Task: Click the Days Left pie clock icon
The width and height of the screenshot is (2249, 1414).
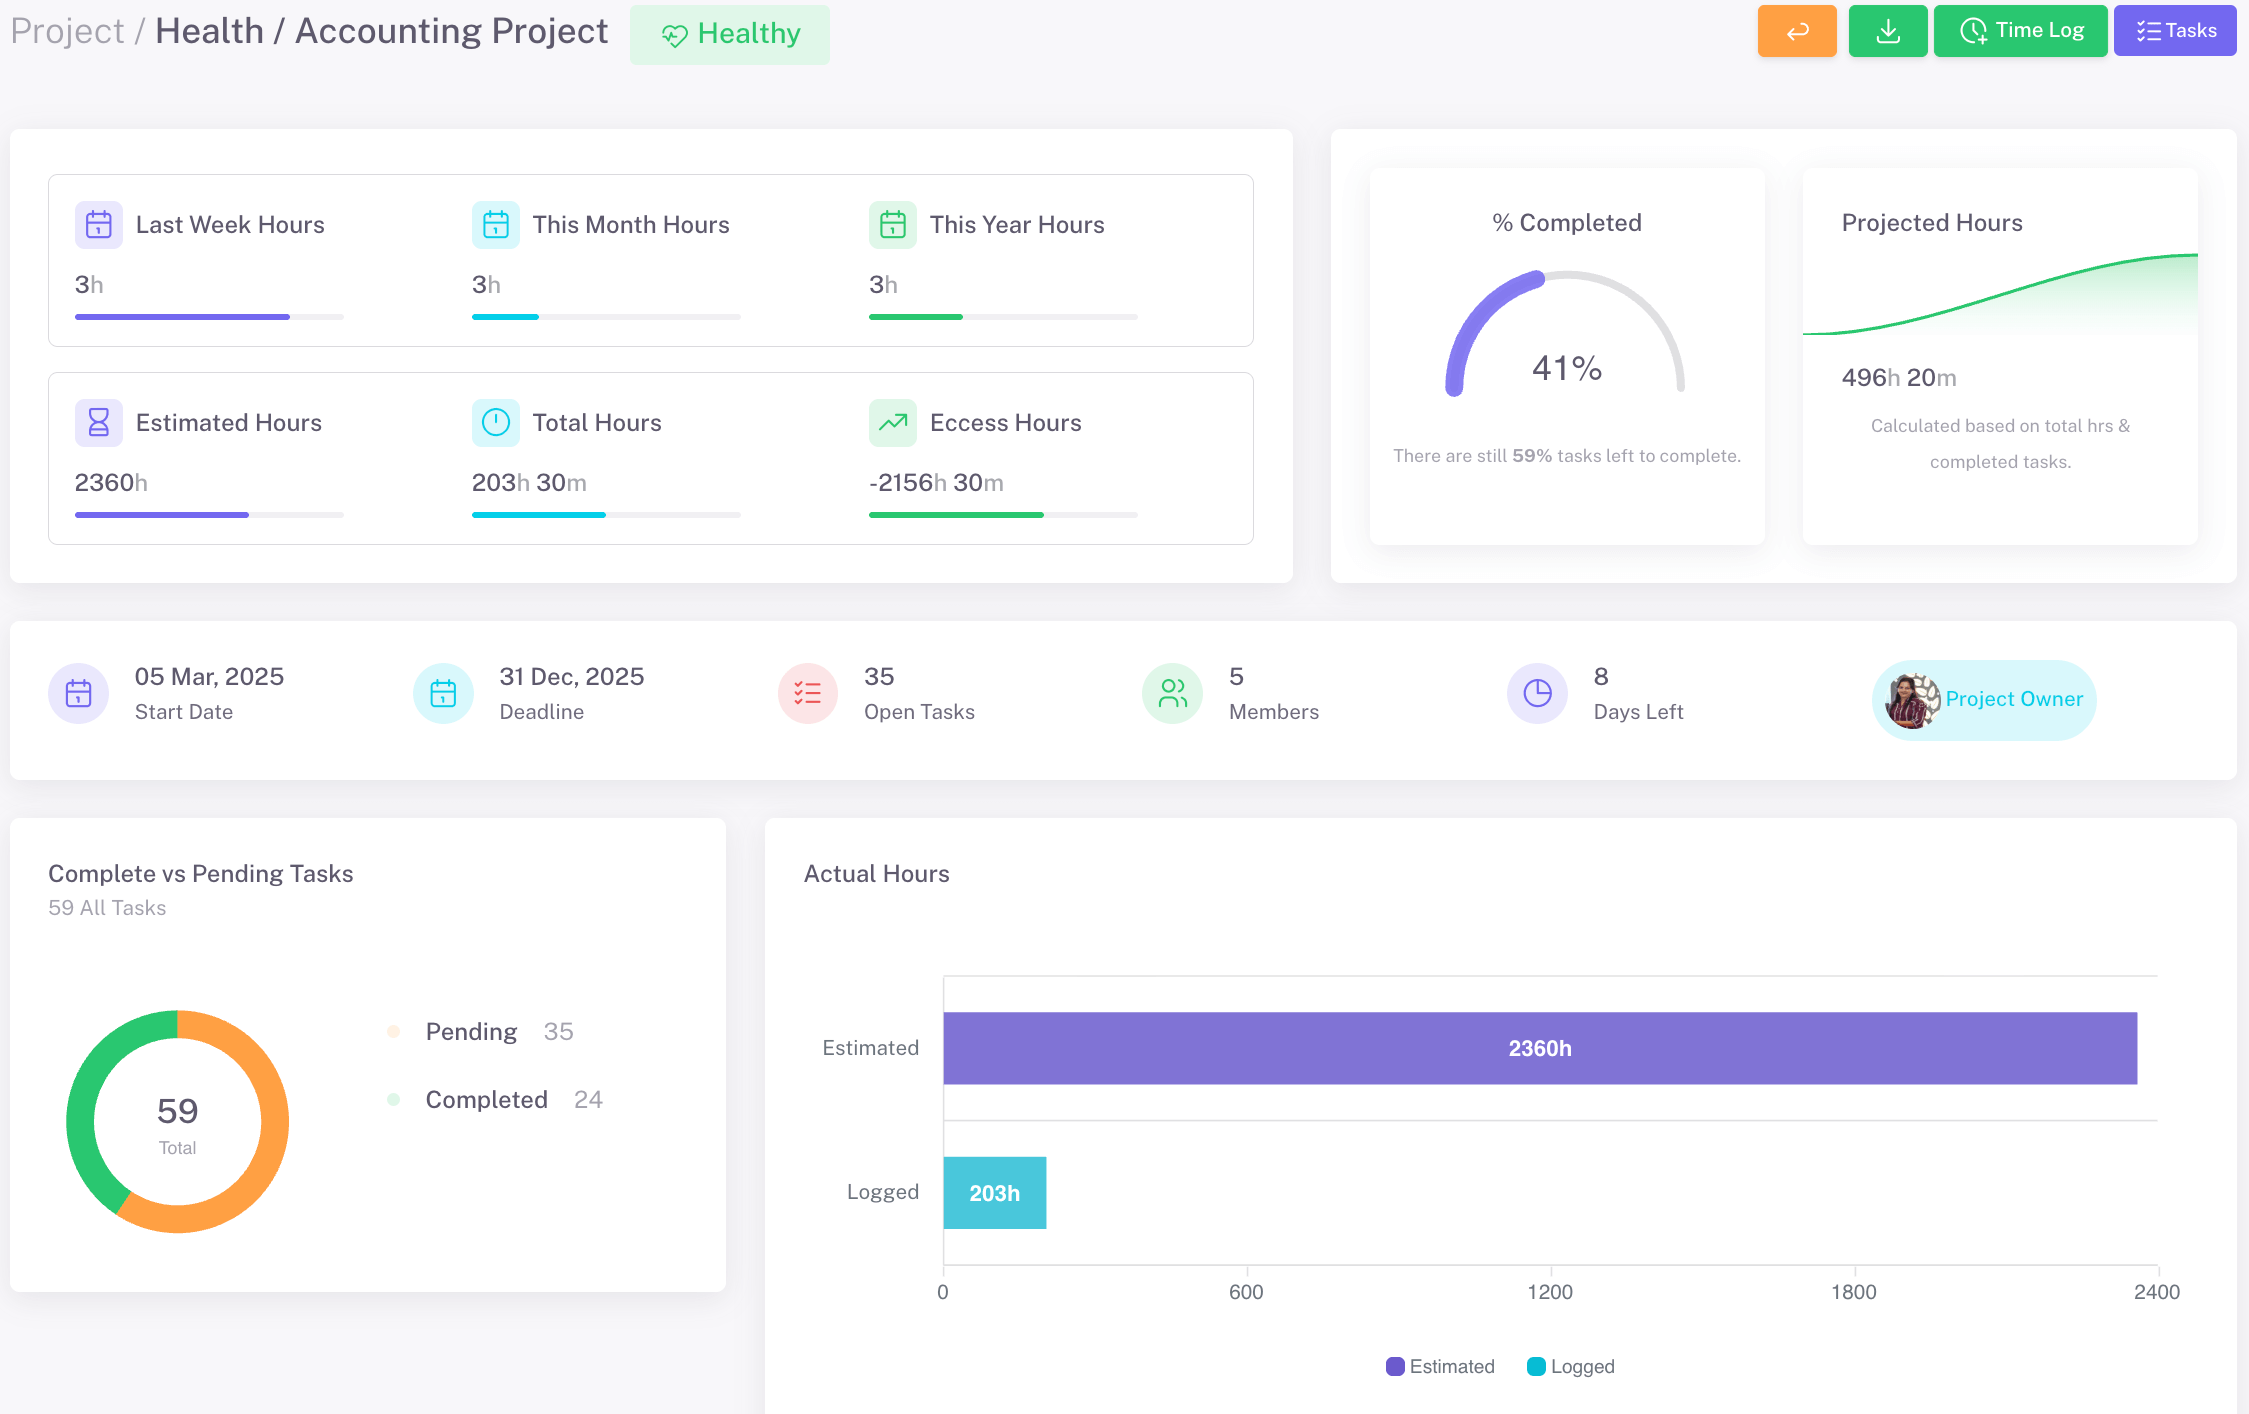Action: coord(1537,693)
